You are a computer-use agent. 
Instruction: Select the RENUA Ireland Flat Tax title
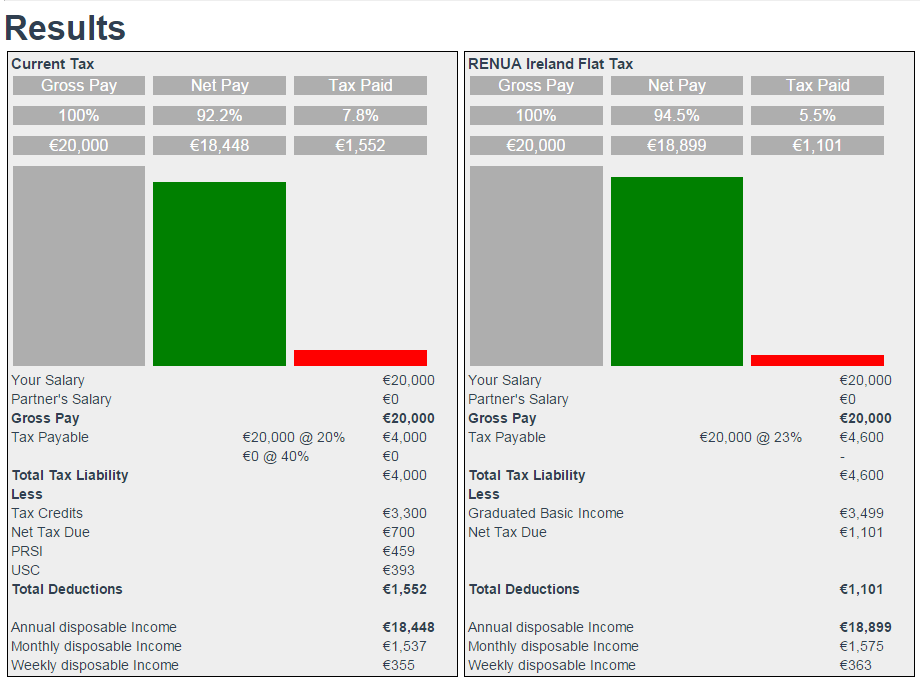coord(550,64)
